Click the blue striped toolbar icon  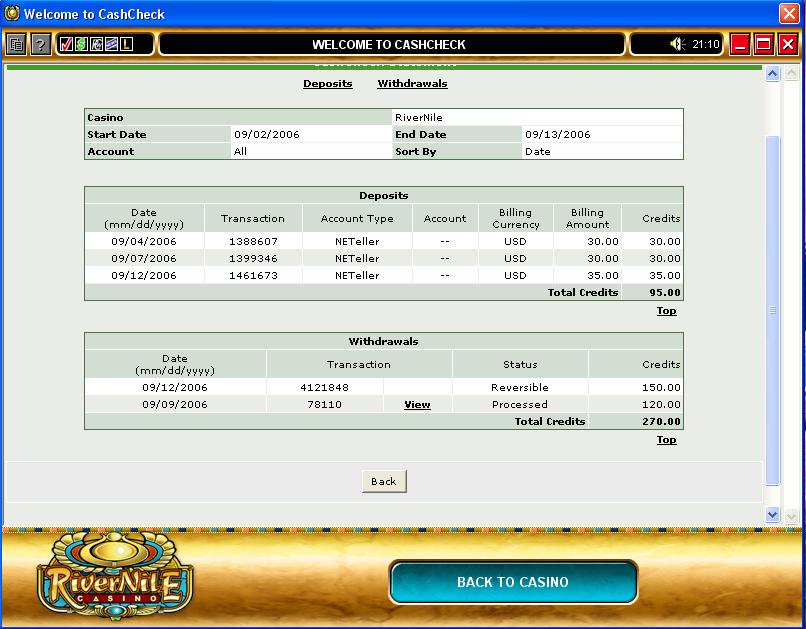pos(111,44)
